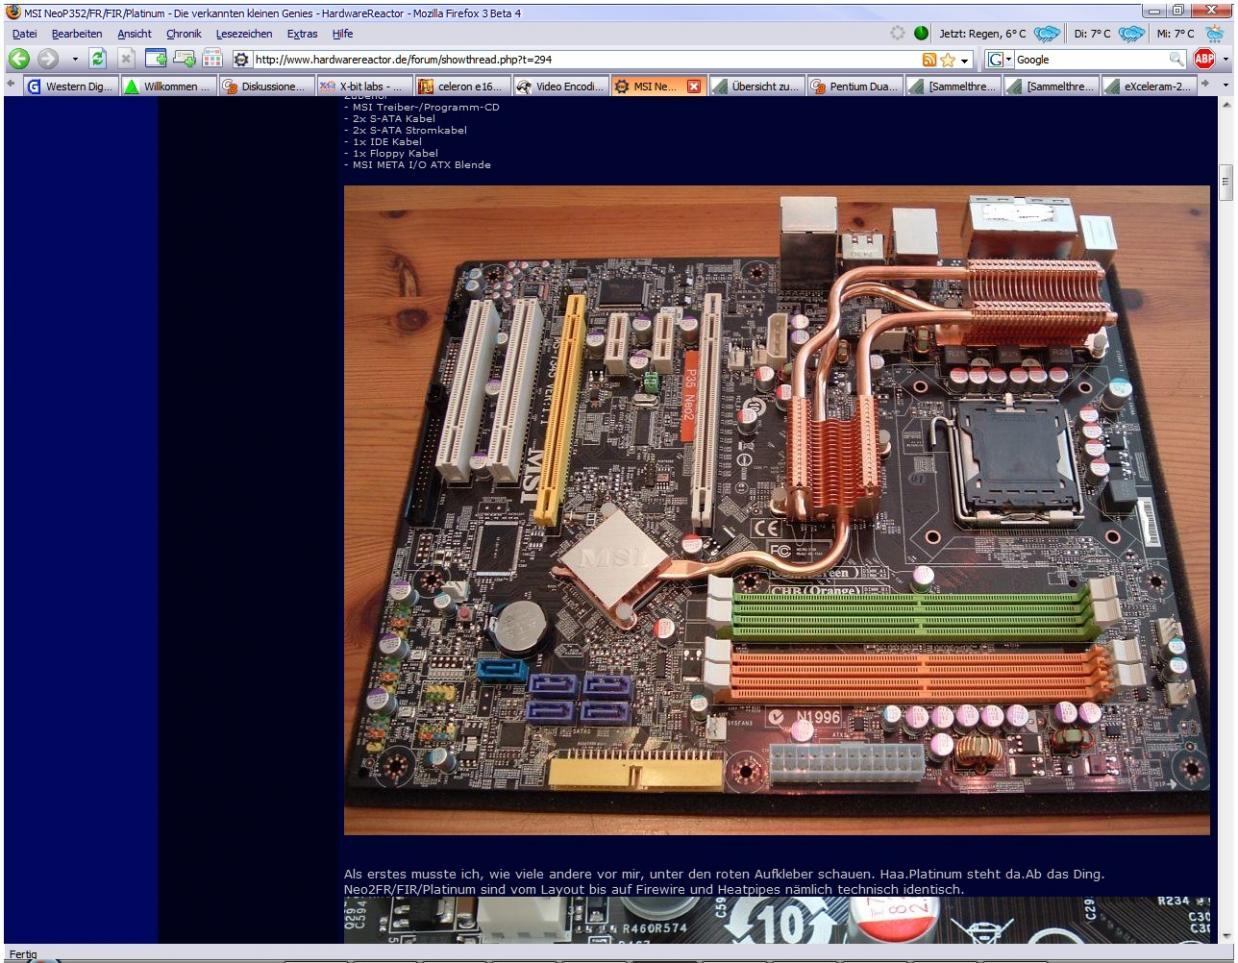Image resolution: width=1238 pixels, height=963 pixels.
Task: Click the site favicon in the address bar
Action: click(243, 60)
